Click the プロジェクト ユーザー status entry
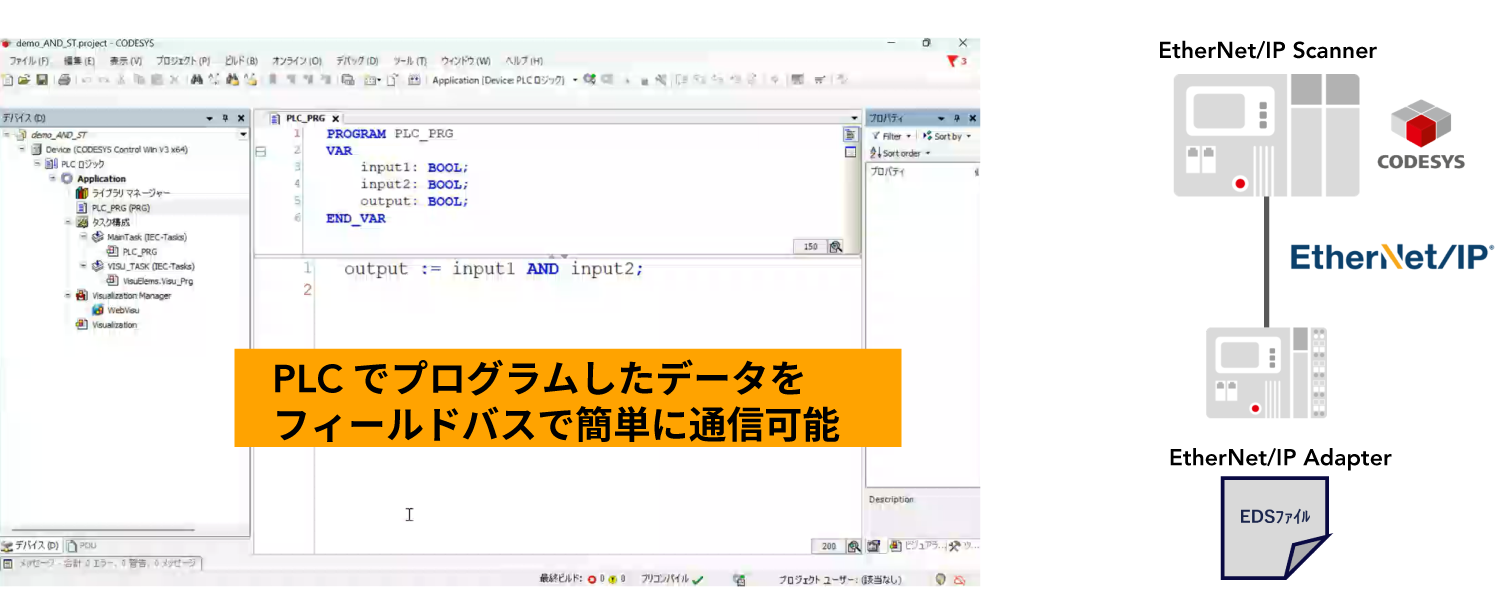The height and width of the screenshot is (600, 1500). (840, 579)
